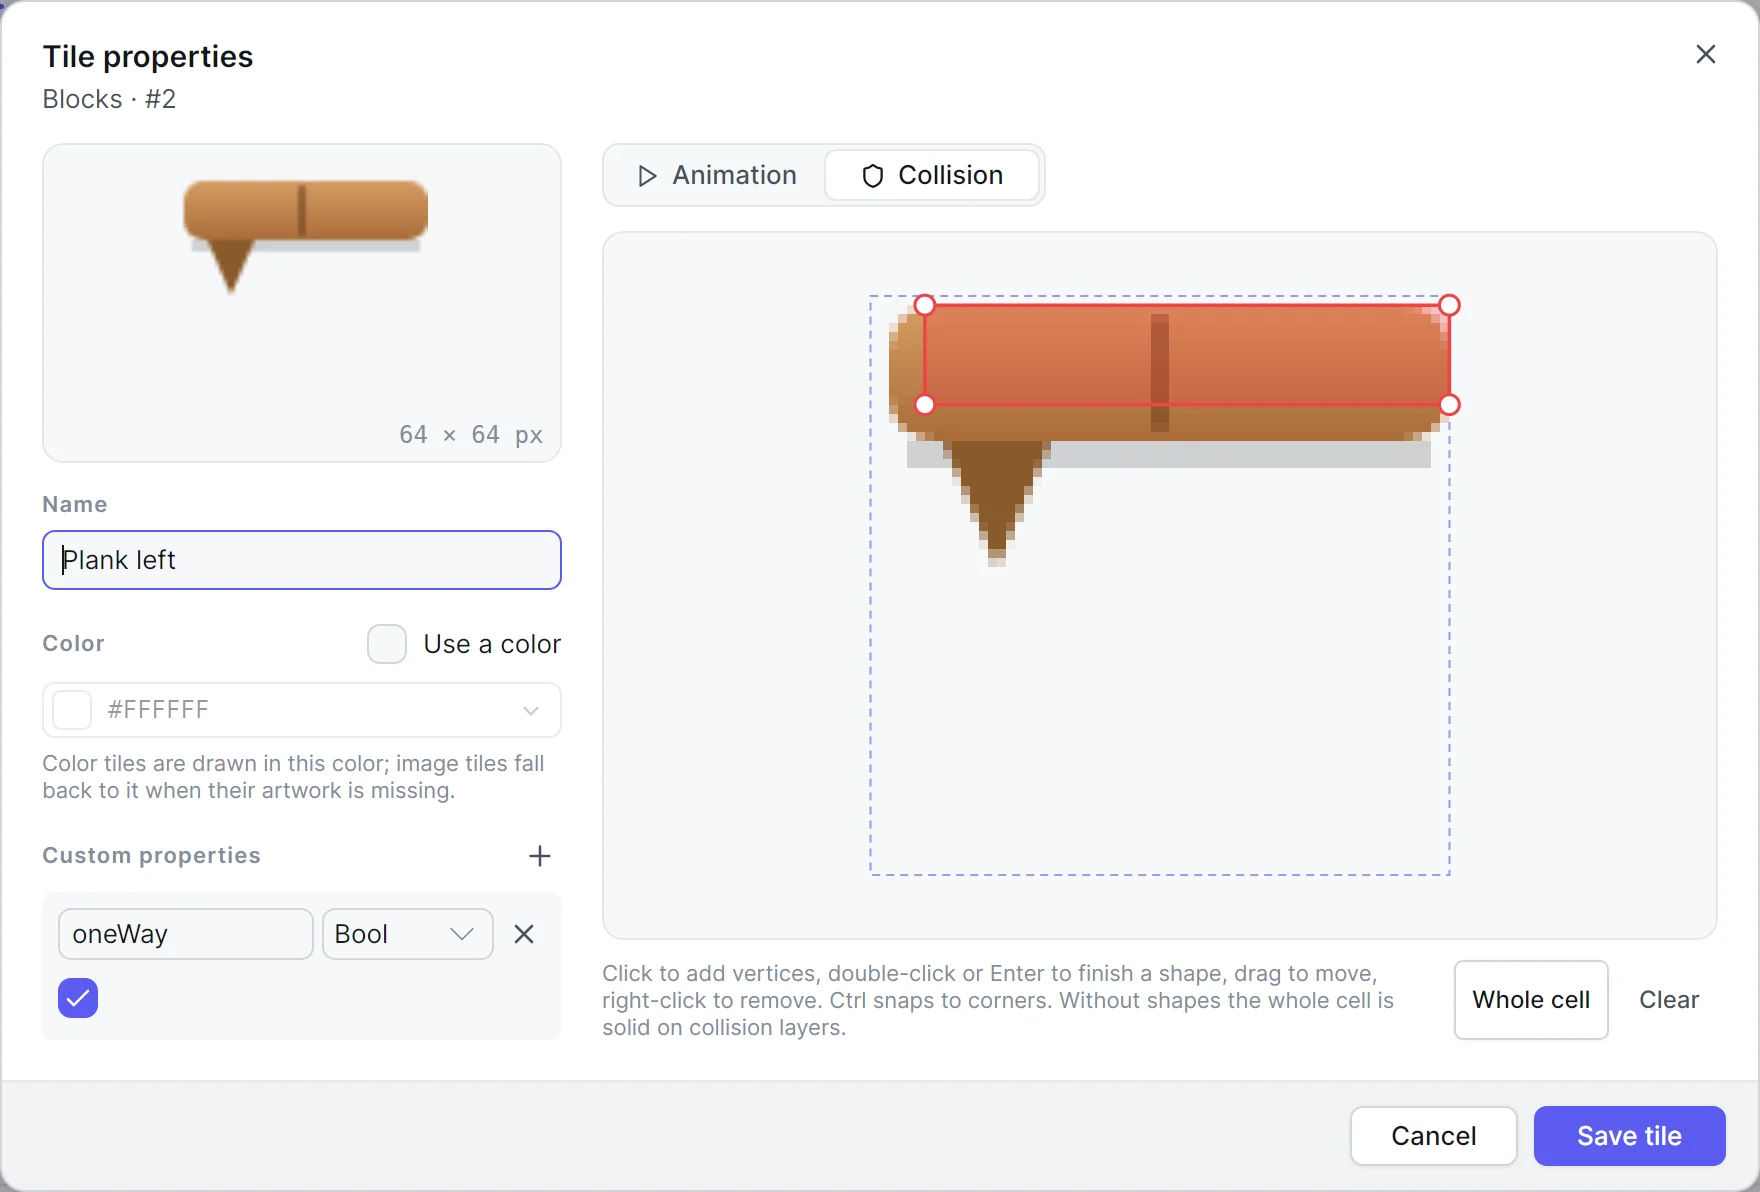Remove the oneWay custom property
Screen dimensions: 1760x1192
pos(524,934)
